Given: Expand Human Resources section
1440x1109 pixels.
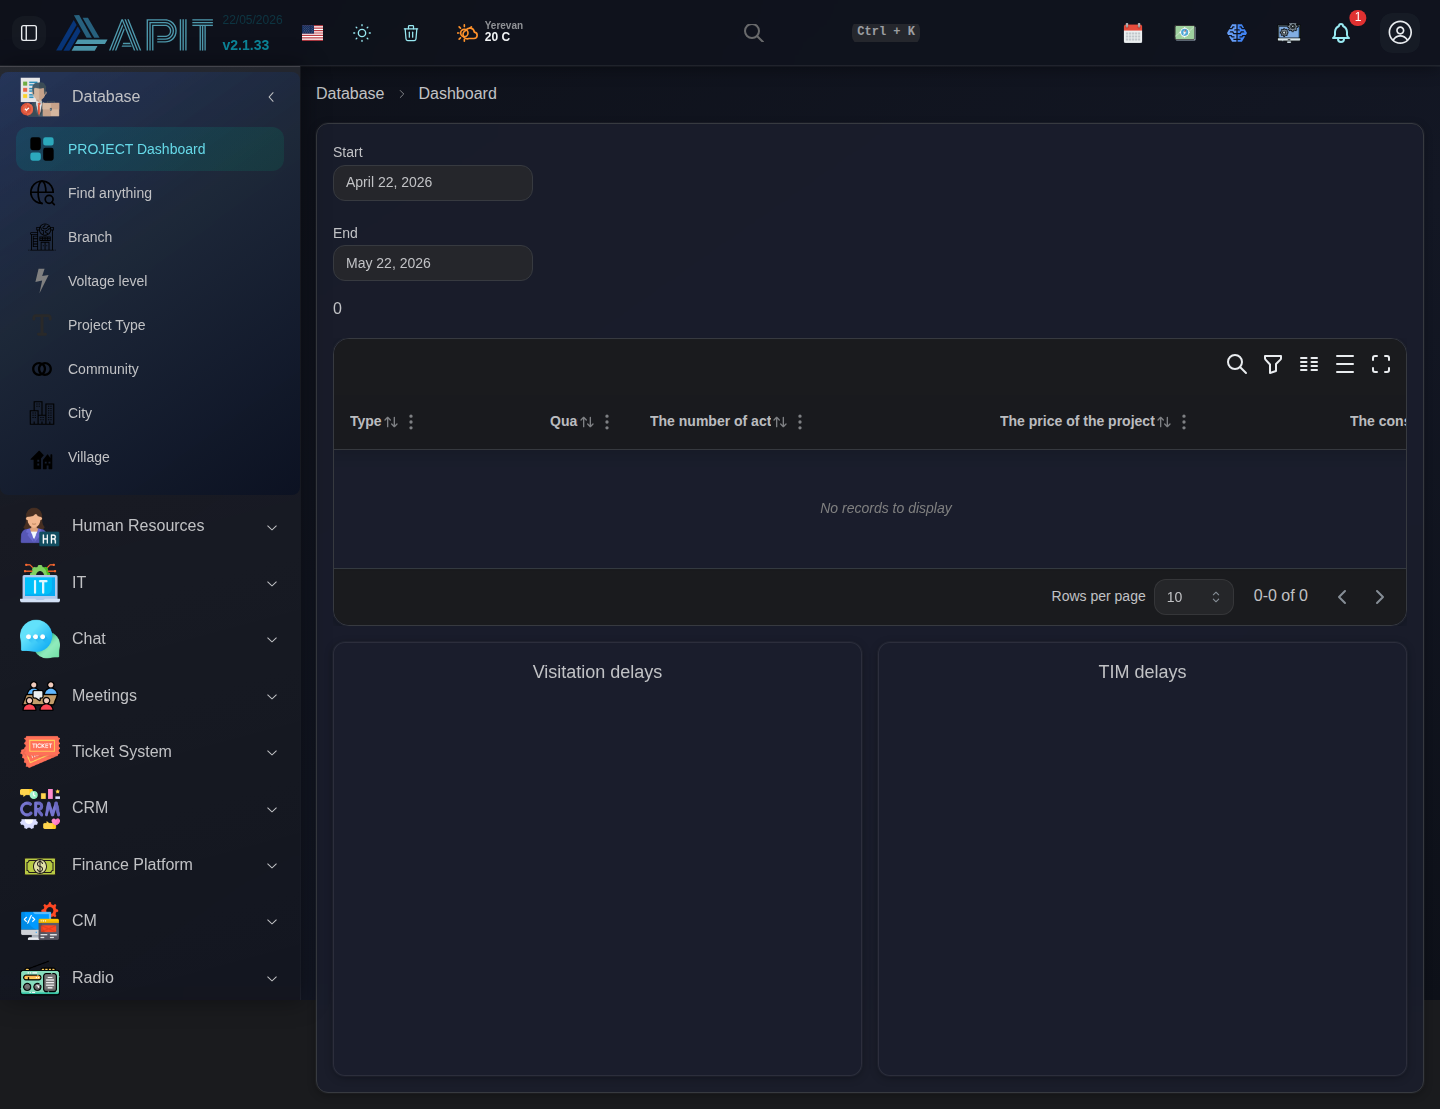Looking at the screenshot, I should (150, 526).
